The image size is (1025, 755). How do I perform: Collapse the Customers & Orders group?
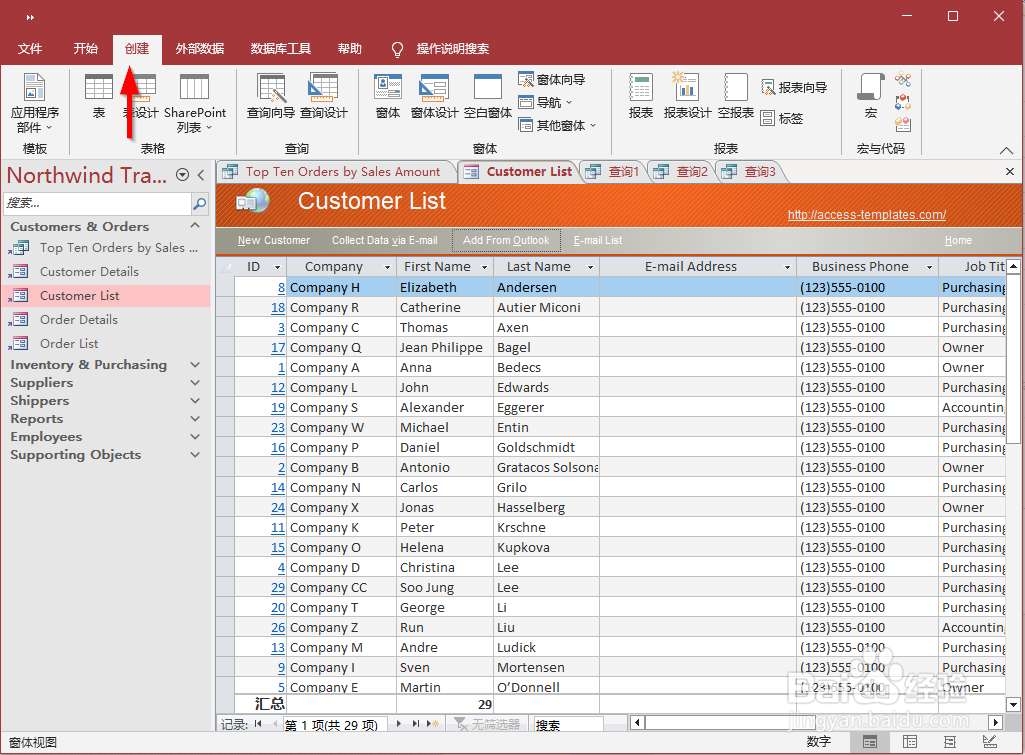pos(195,226)
